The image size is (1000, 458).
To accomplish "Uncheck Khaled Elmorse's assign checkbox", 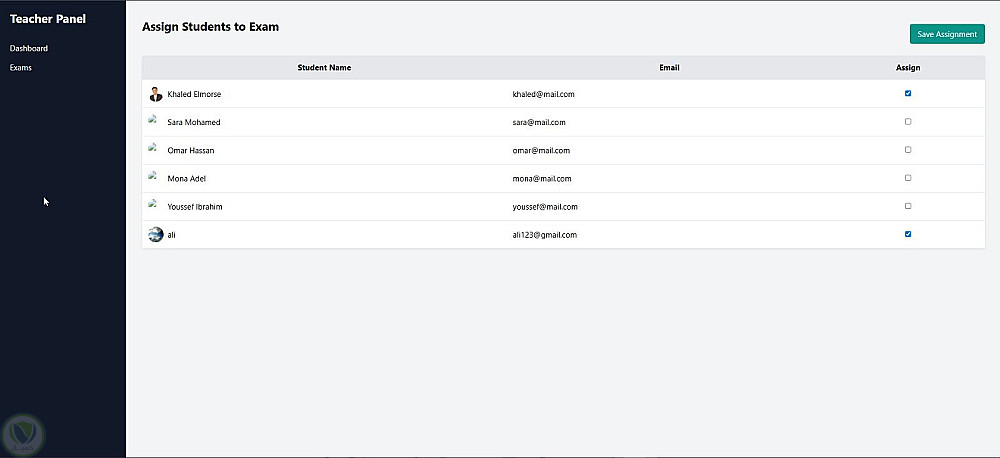I will pos(908,93).
